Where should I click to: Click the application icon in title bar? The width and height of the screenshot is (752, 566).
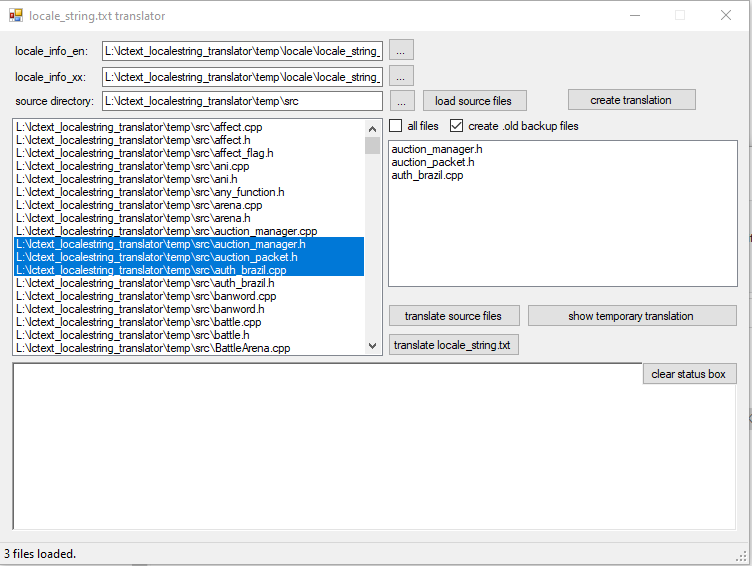[x=16, y=15]
